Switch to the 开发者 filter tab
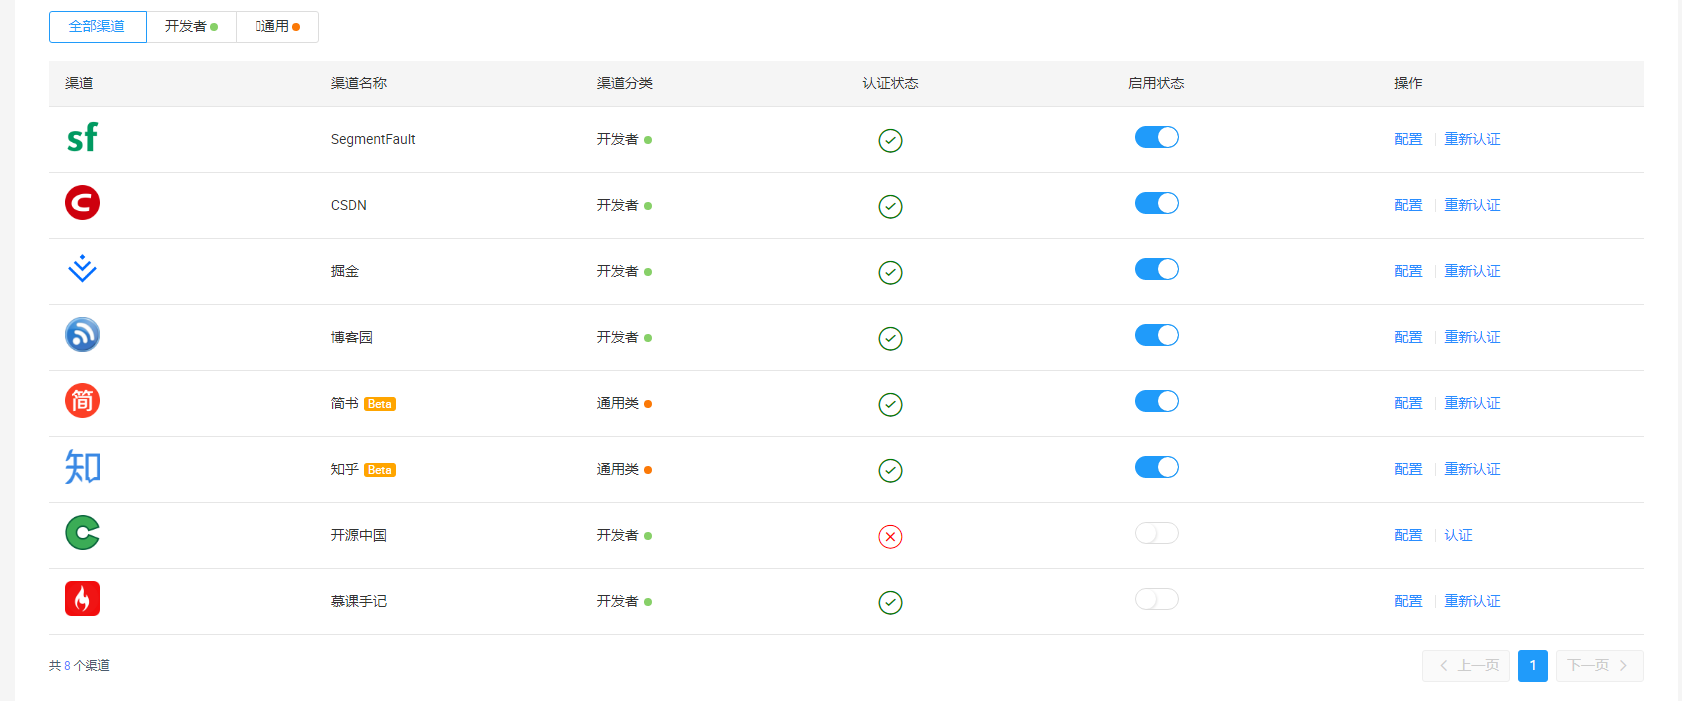Image resolution: width=1682 pixels, height=701 pixels. (x=191, y=27)
